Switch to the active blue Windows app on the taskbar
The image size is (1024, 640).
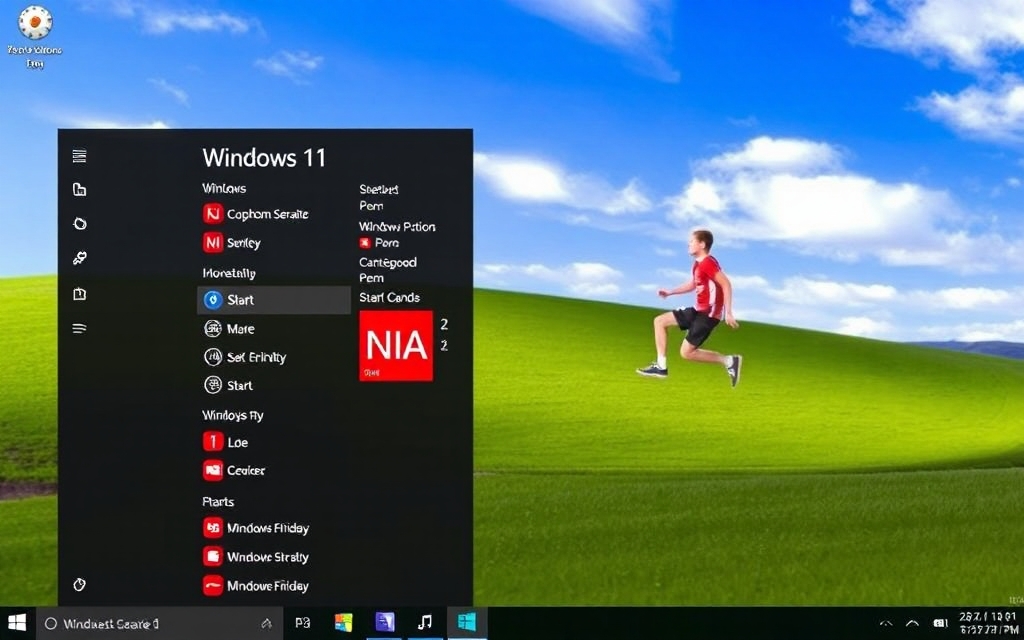466,623
